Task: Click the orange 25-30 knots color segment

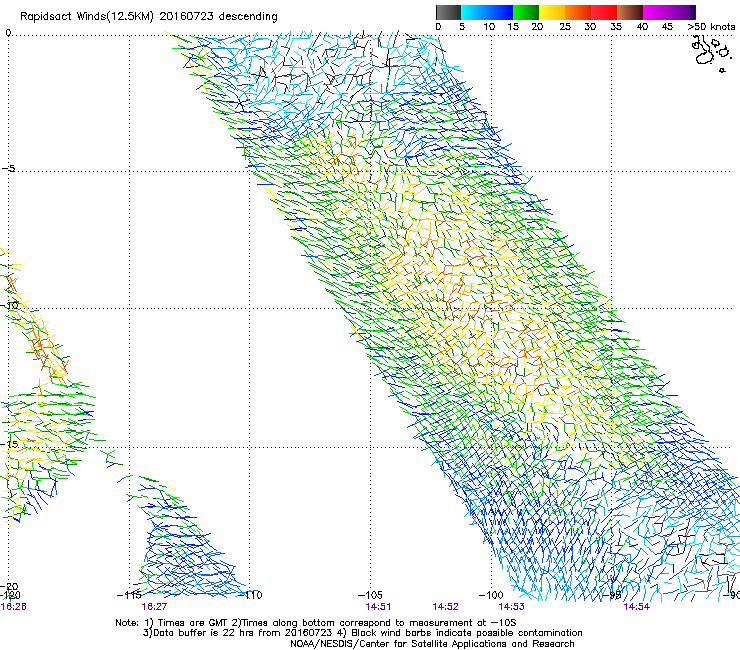Action: click(578, 12)
